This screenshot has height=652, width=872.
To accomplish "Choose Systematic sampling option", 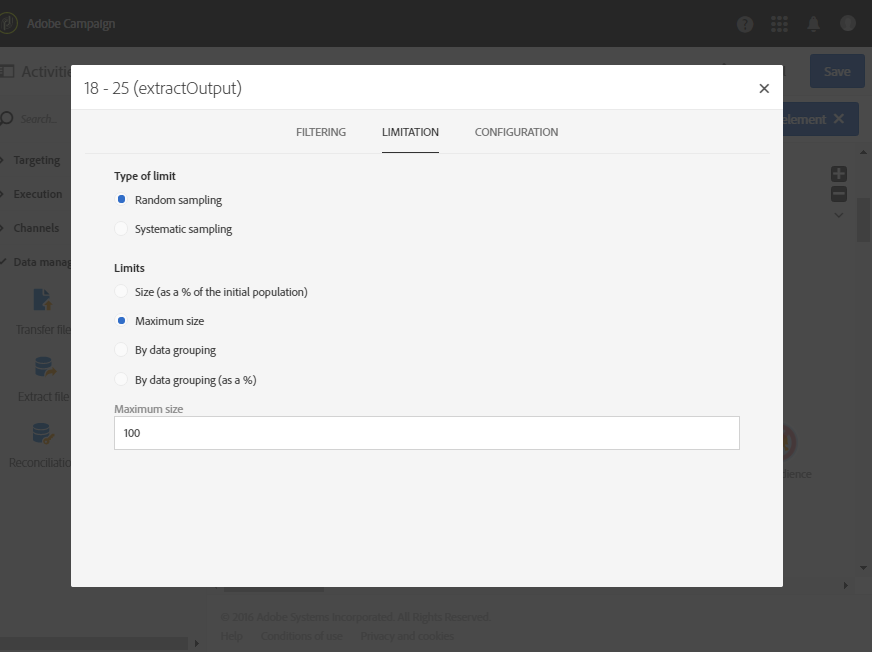I will click(x=121, y=229).
